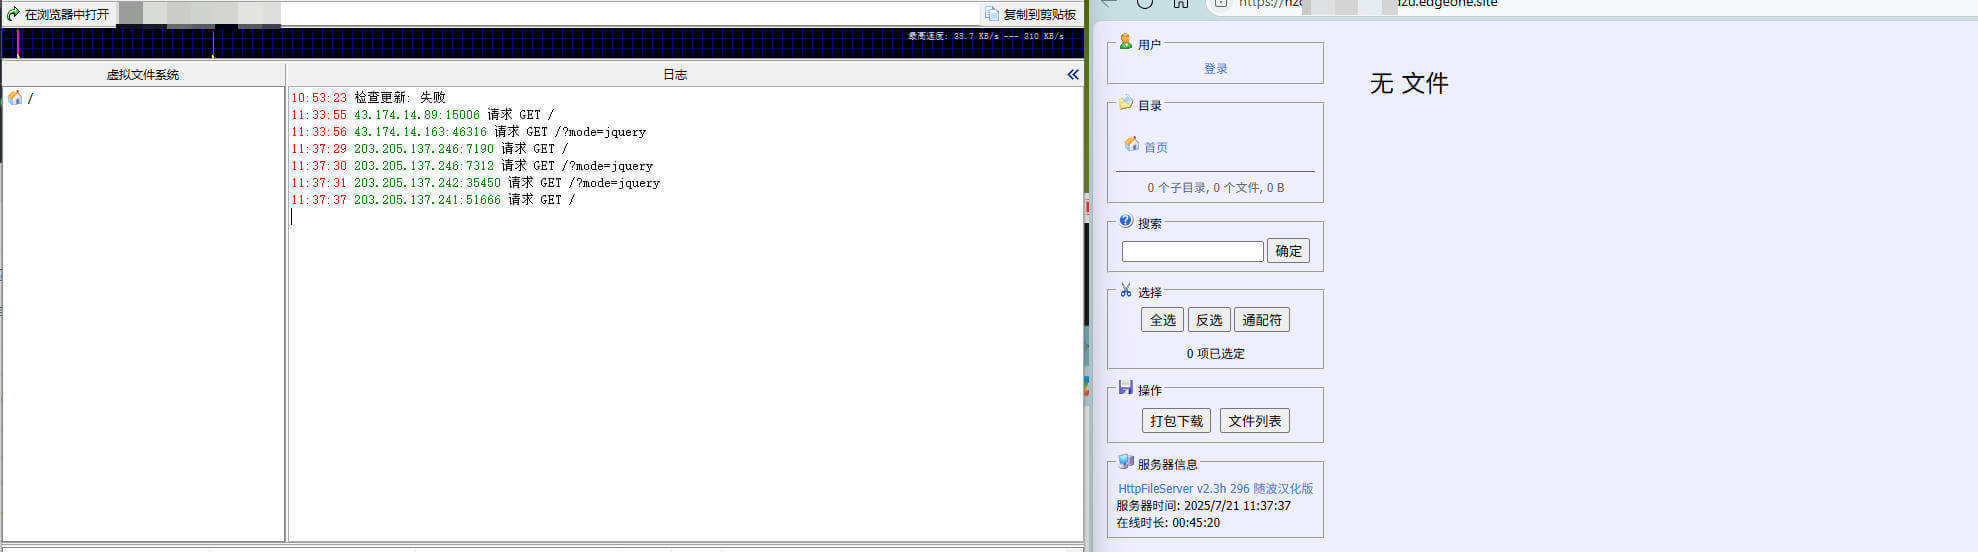Select the root home folder in virtual file system
This screenshot has width=1978, height=552.
click(15, 98)
